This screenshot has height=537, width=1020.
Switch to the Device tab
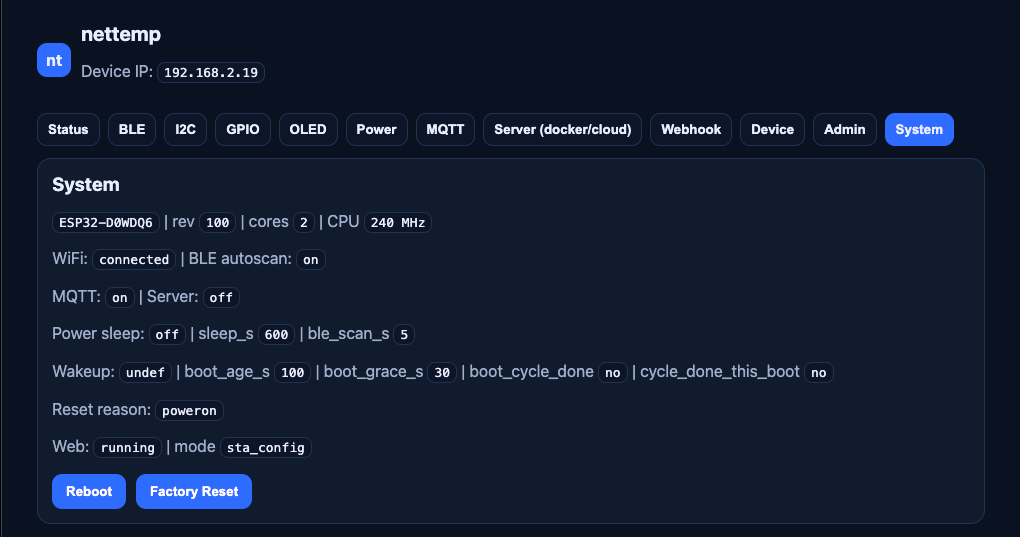[x=772, y=130]
